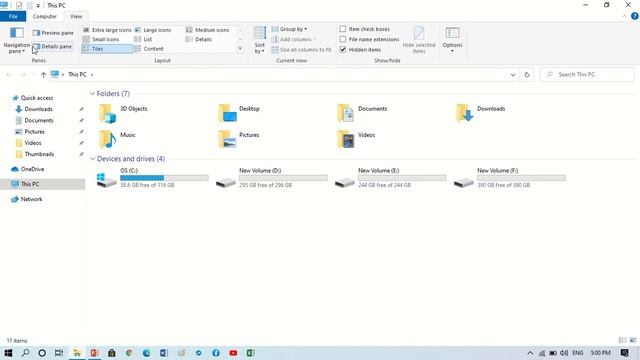Open Task View on the taskbar
This screenshot has width=640, height=360.
(x=59, y=353)
